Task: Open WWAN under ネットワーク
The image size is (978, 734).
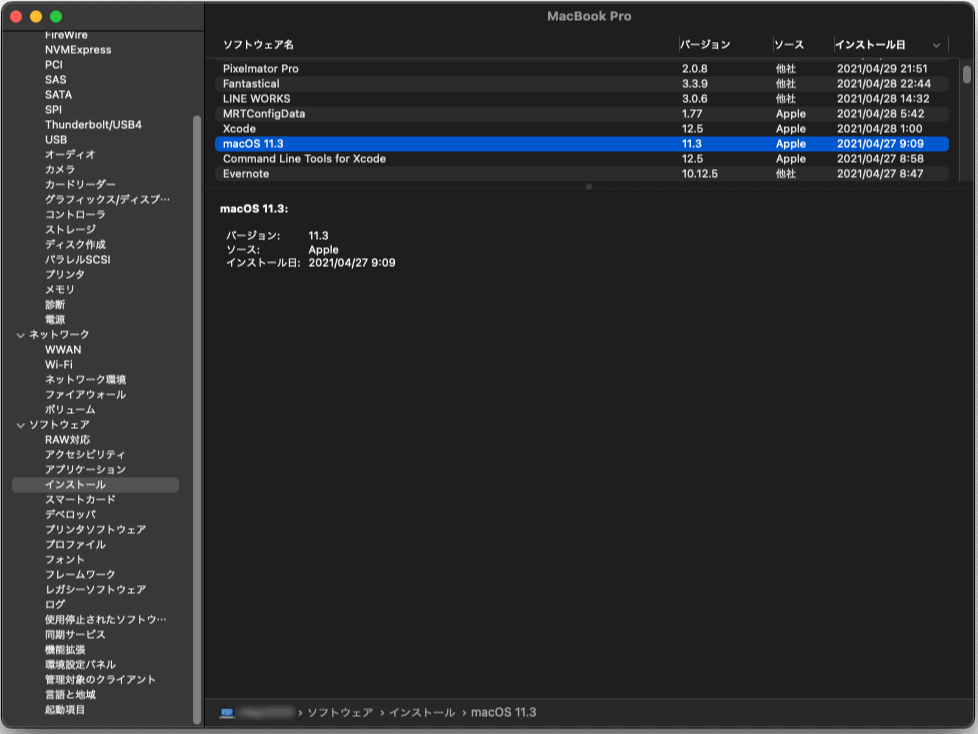Action: 63,350
